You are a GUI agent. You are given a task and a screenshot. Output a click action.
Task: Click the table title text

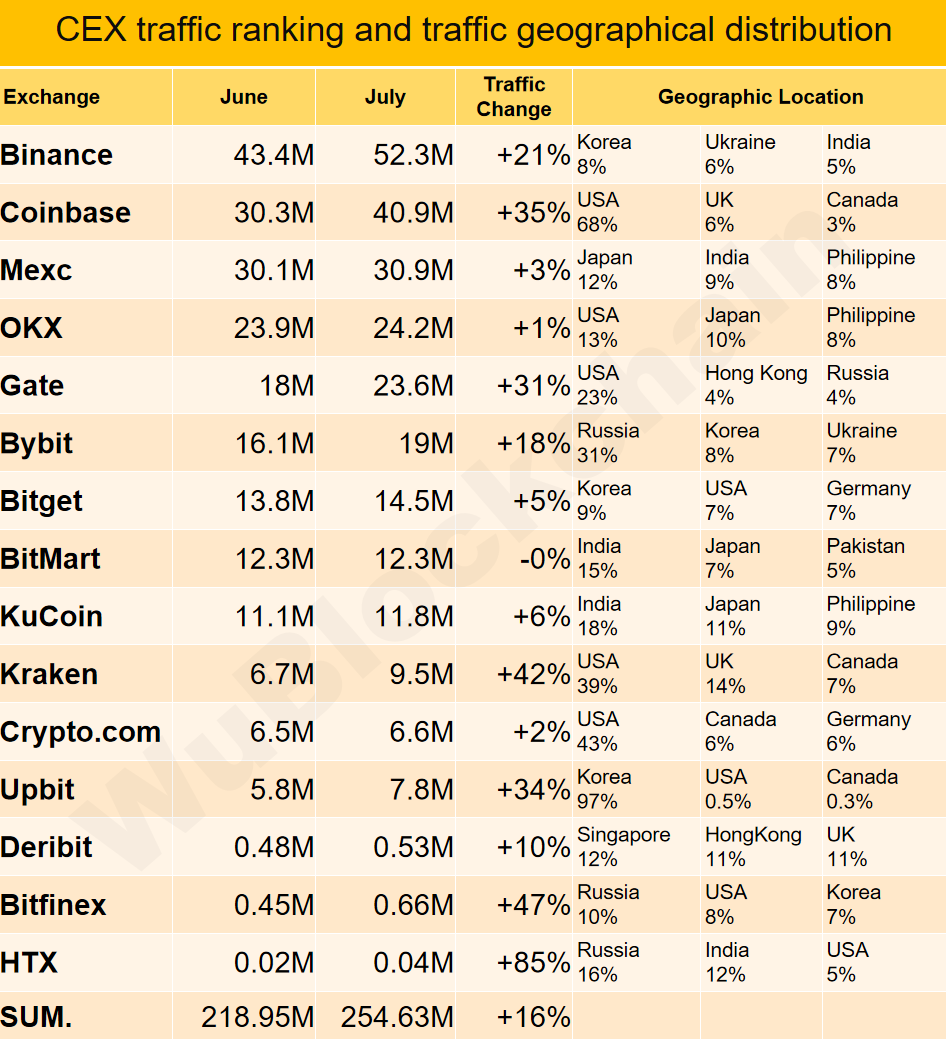pyautogui.click(x=473, y=30)
